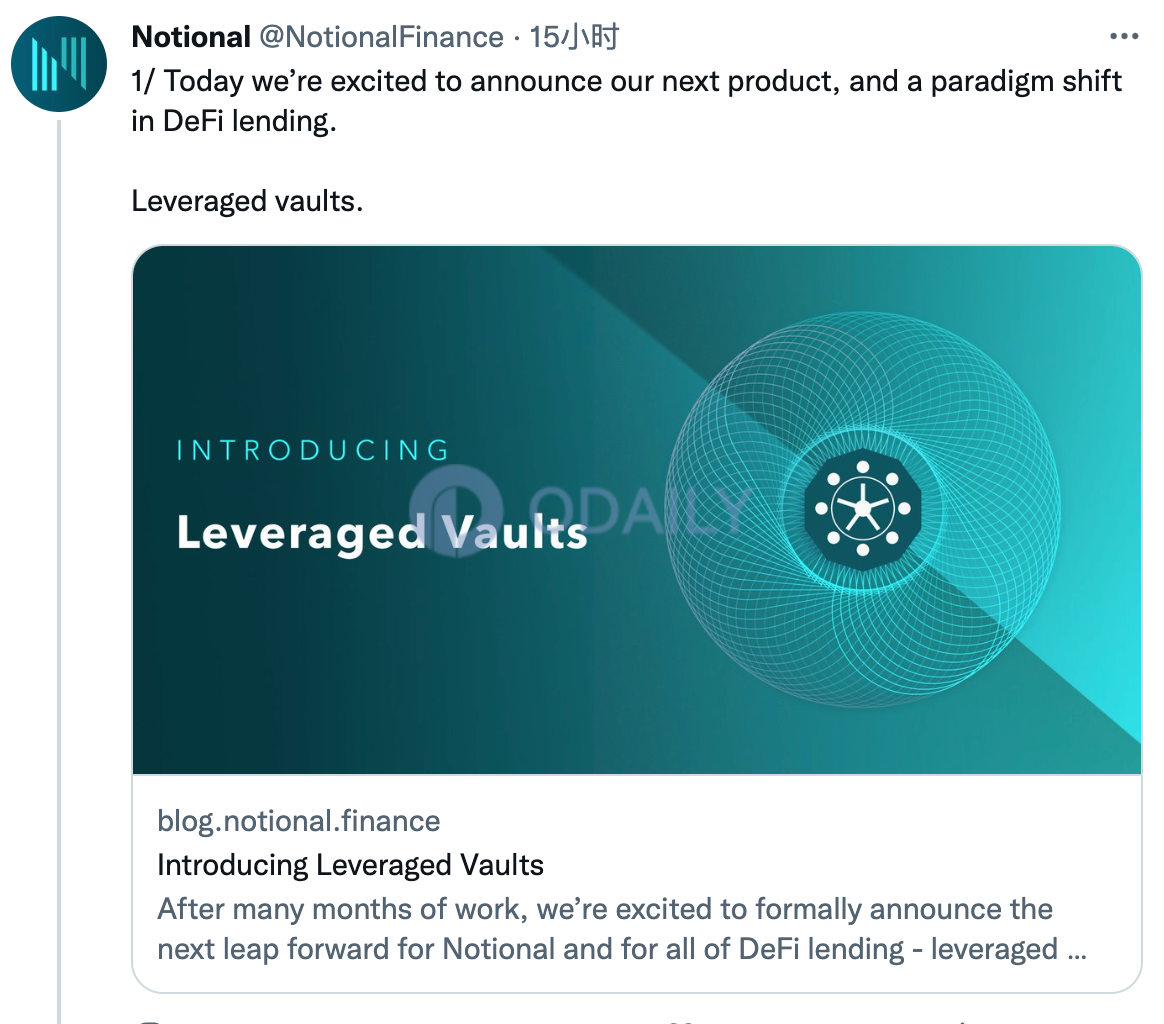The width and height of the screenshot is (1164, 1024).
Task: Click the dark teal area above 'INTRODUCING'
Action: click(312, 342)
